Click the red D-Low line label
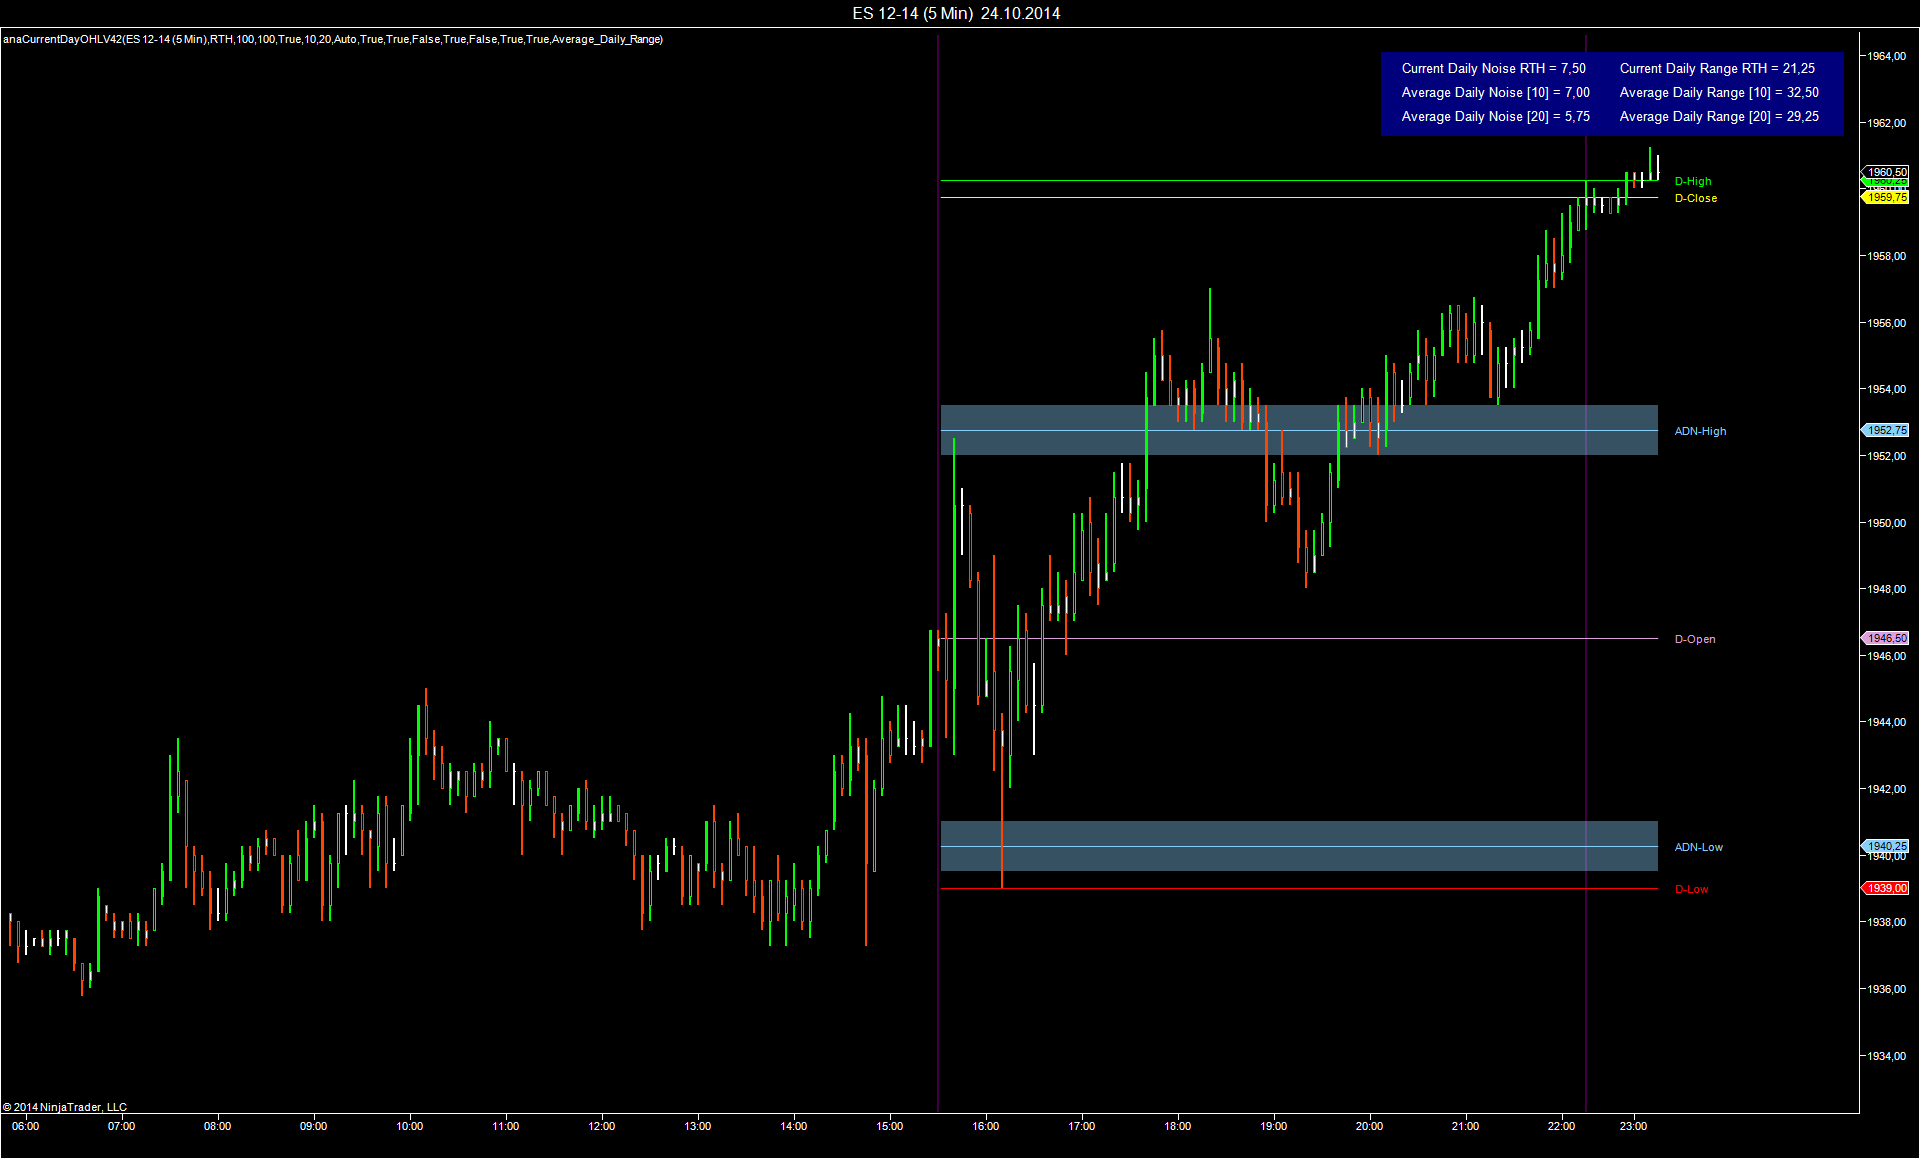This screenshot has width=1920, height=1159. click(1691, 889)
